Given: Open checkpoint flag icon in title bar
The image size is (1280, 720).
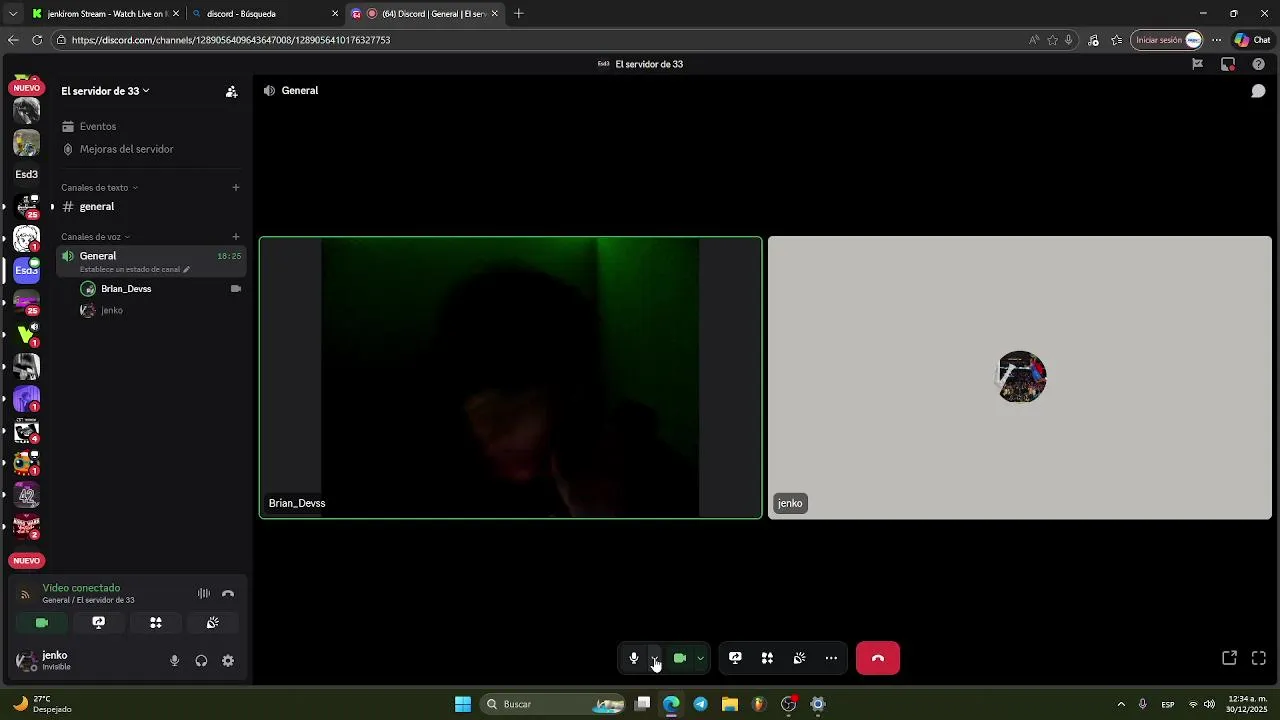Looking at the screenshot, I should tap(1197, 64).
